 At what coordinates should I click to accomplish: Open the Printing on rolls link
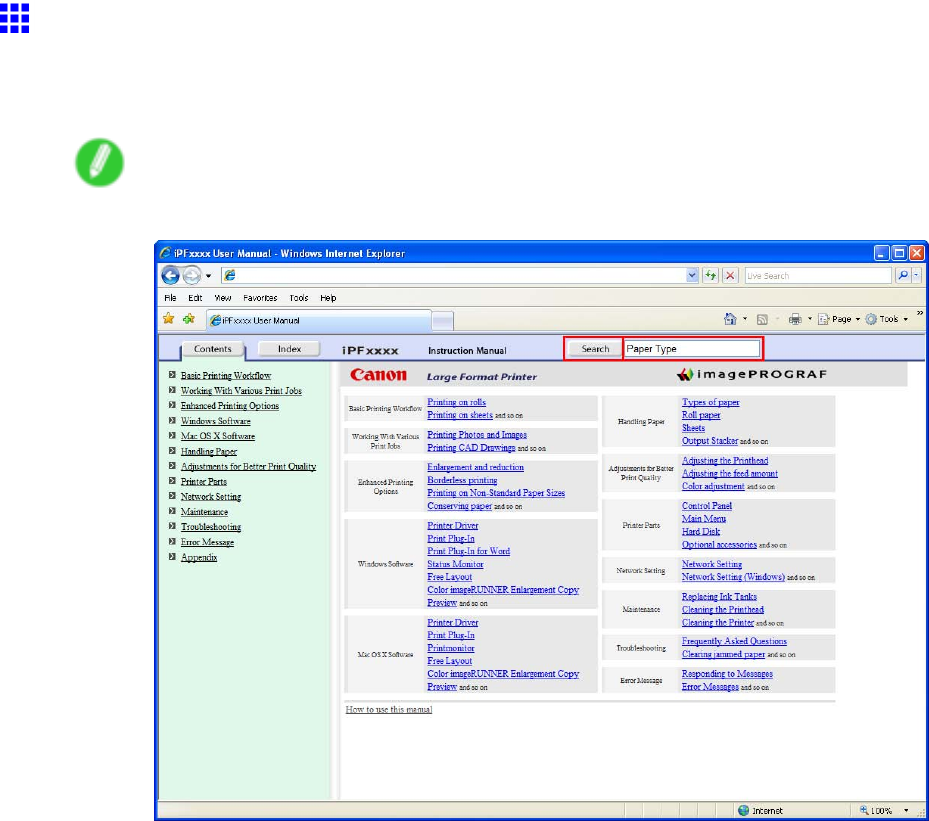click(456, 402)
